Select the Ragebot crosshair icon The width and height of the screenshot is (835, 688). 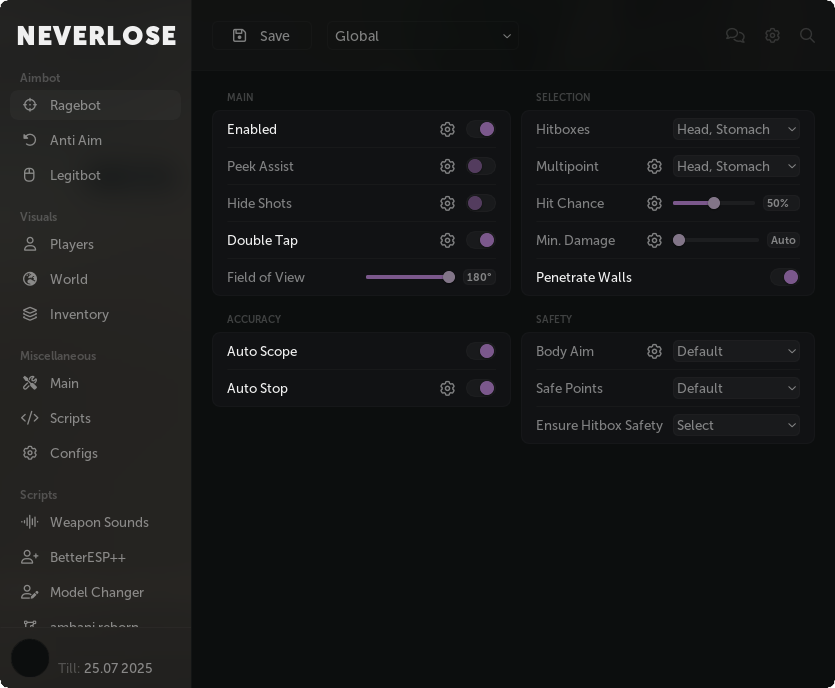pyautogui.click(x=30, y=105)
